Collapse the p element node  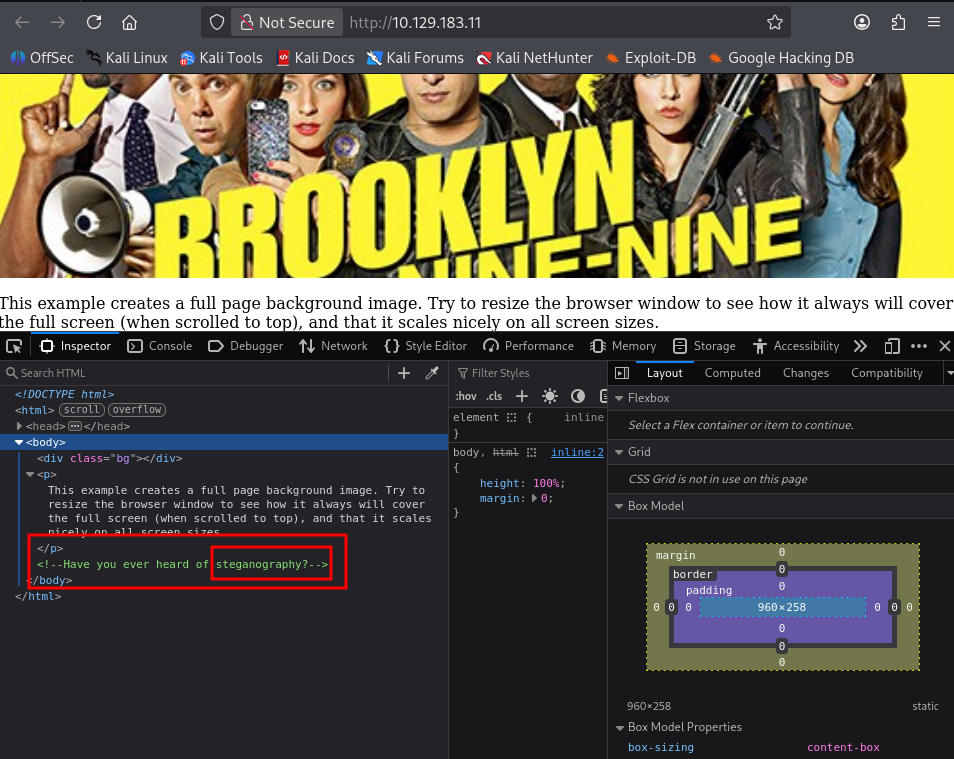tap(30, 474)
